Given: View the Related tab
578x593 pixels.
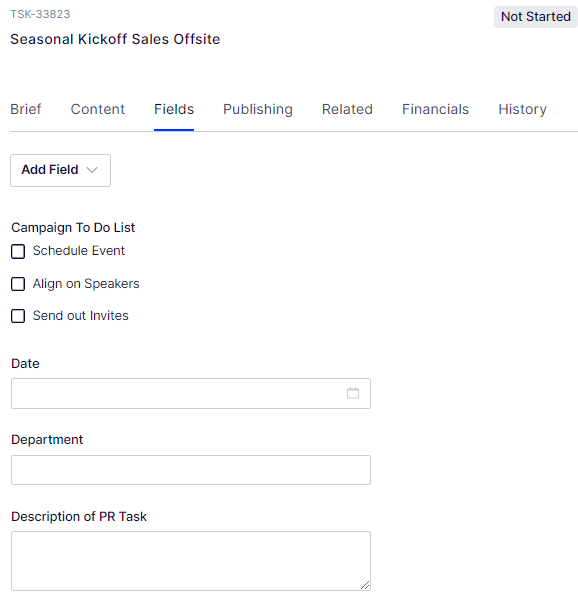Looking at the screenshot, I should point(347,109).
